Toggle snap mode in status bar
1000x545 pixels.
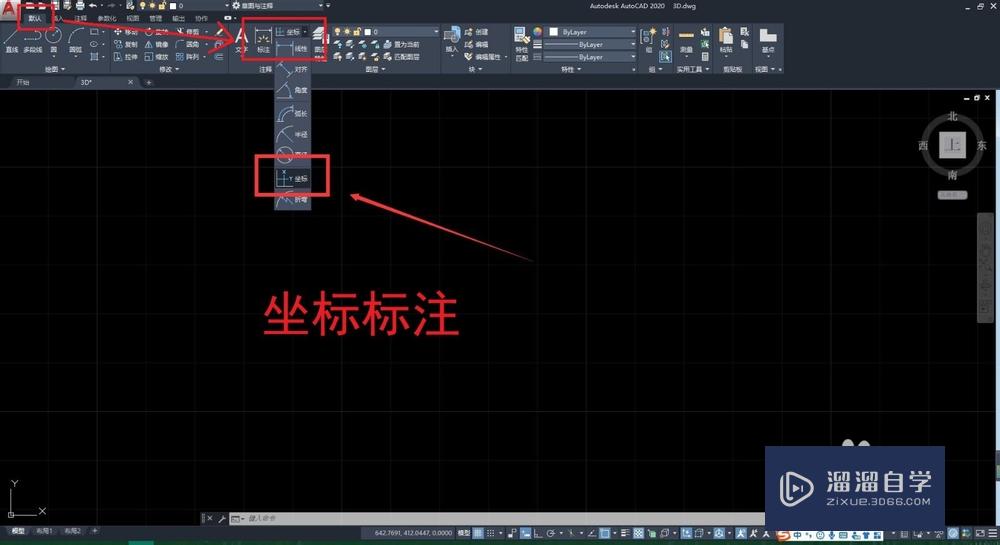tap(490, 533)
